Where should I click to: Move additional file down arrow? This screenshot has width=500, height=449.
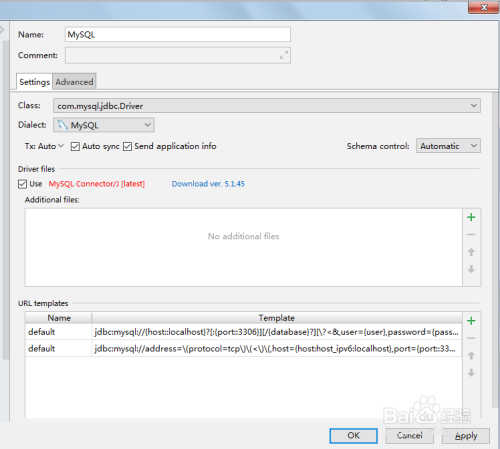pos(471,269)
